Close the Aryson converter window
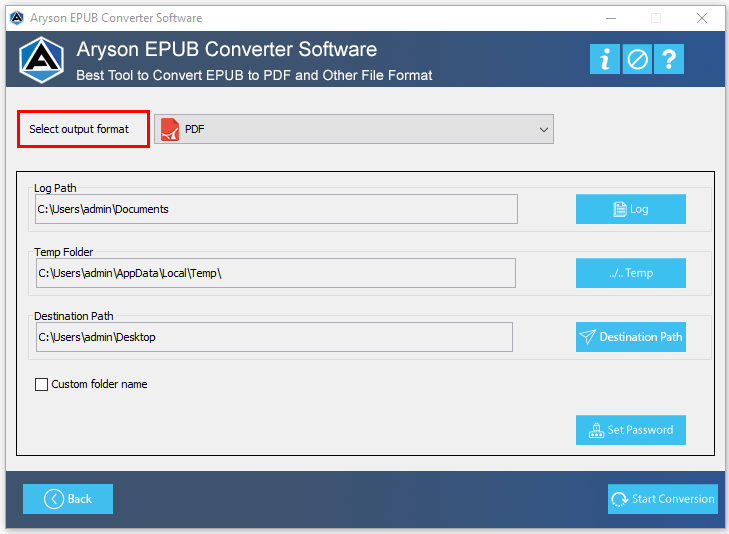Screen dimensions: 729x534 click(x=702, y=18)
